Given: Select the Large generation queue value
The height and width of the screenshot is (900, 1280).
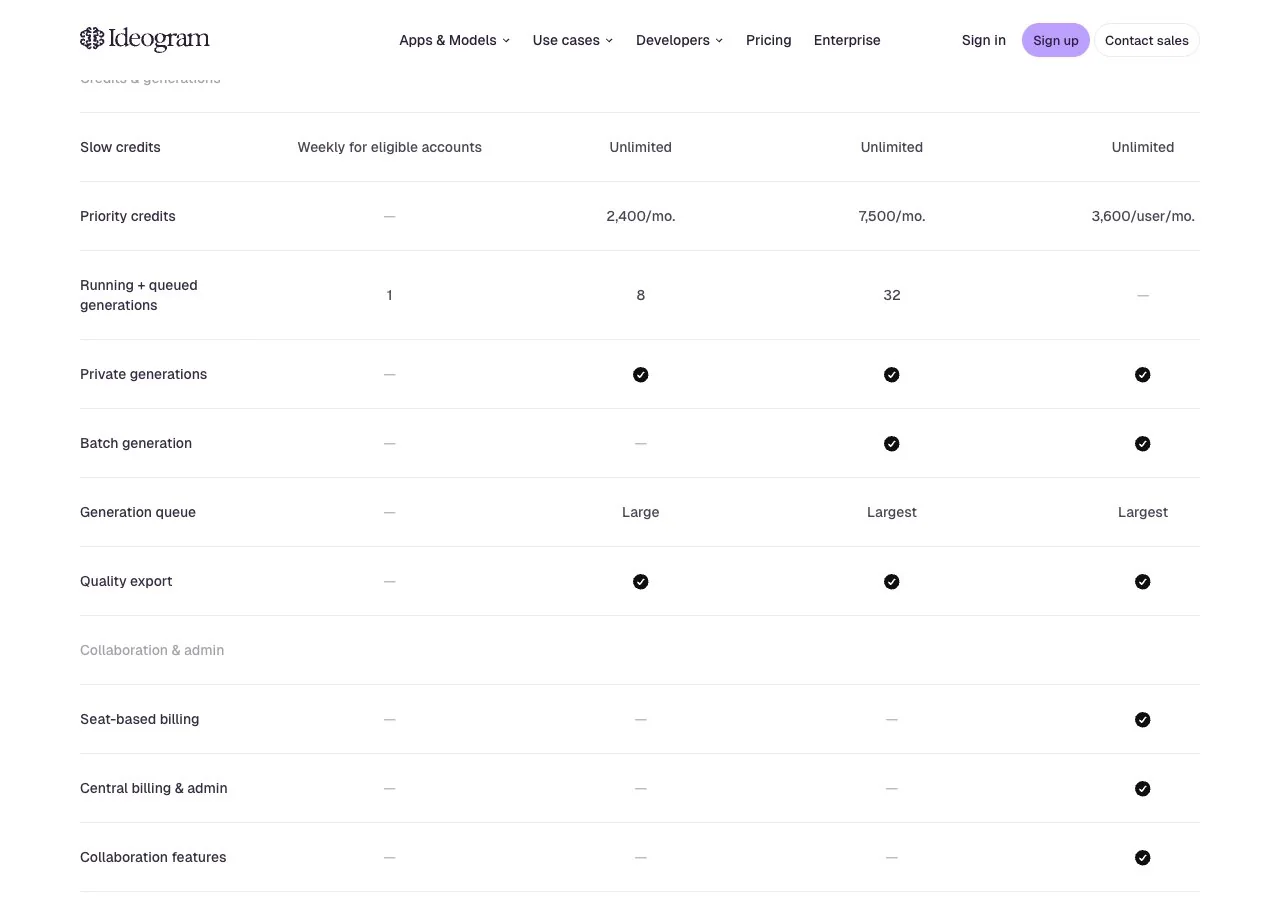Looking at the screenshot, I should pos(641,512).
